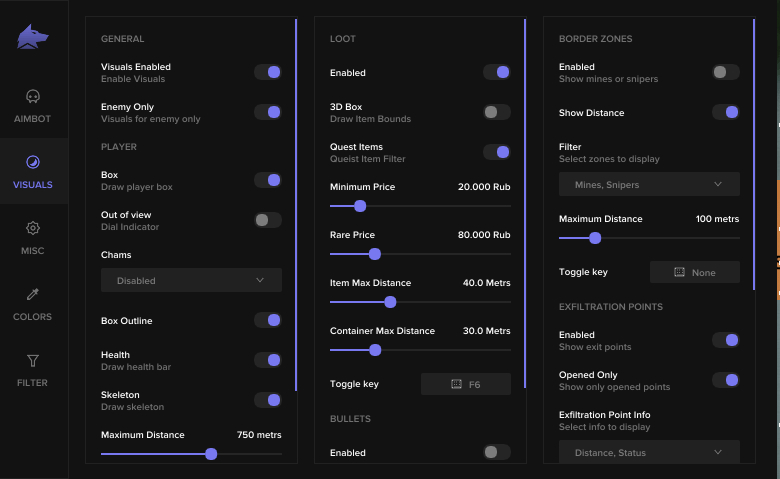Click the wolf logo icon
Screen dimensions: 780x479
tap(33, 38)
